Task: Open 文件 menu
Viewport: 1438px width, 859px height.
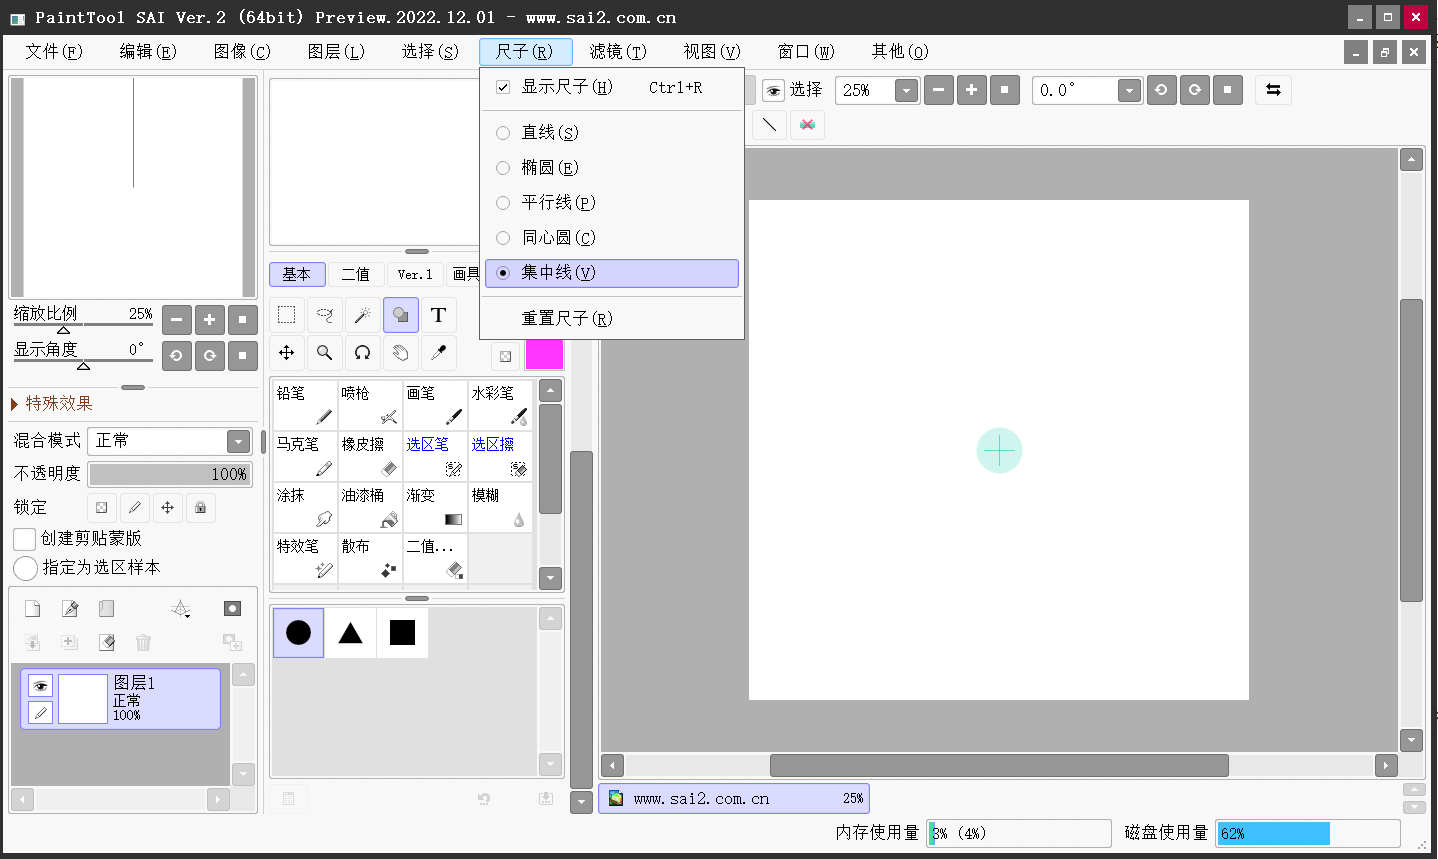Action: pyautogui.click(x=54, y=51)
